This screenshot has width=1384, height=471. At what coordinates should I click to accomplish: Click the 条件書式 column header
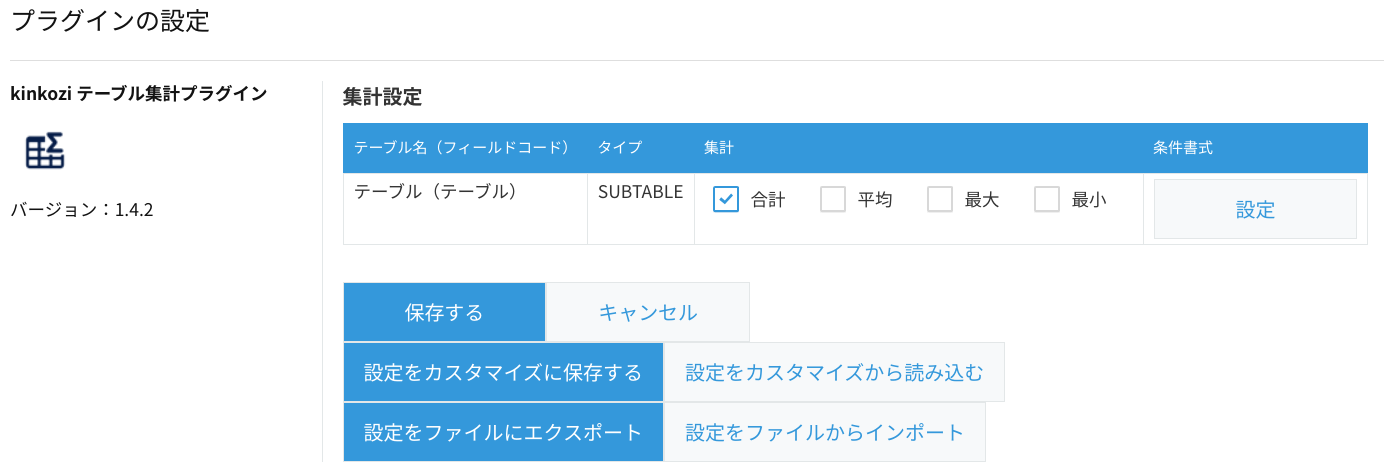coord(1182,147)
